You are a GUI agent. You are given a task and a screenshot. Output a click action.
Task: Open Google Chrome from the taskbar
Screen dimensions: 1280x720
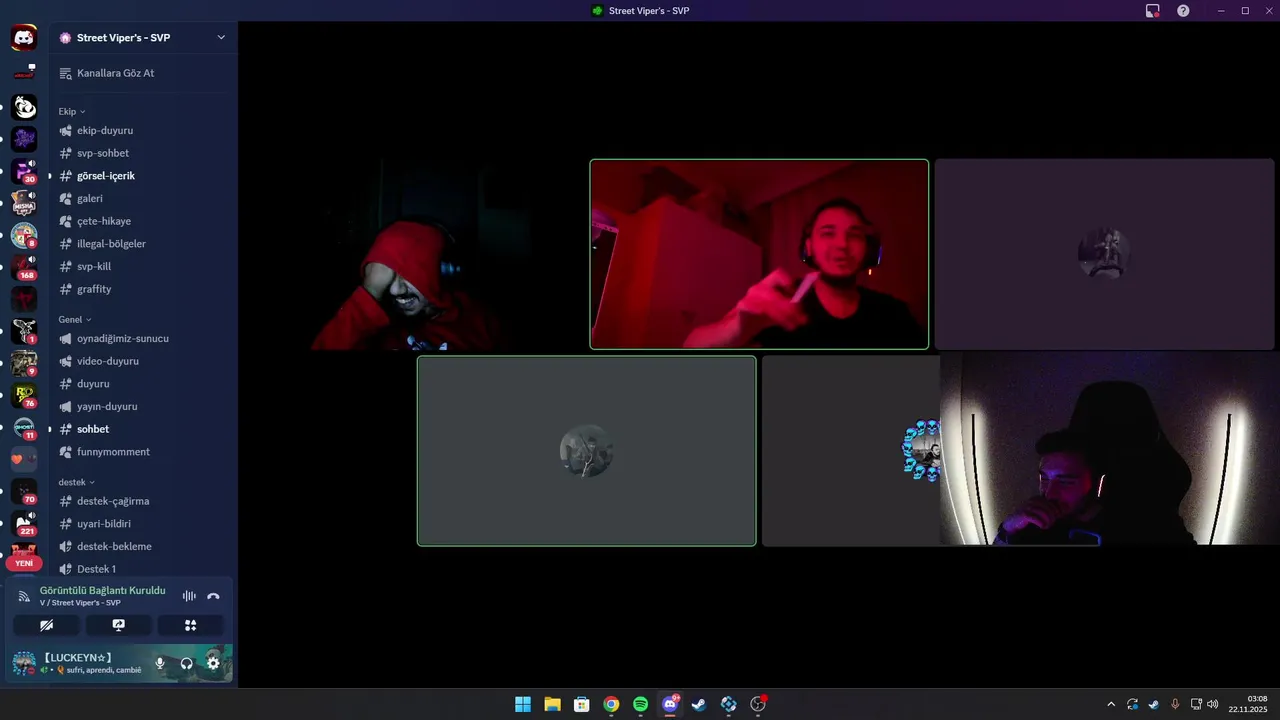click(x=611, y=704)
